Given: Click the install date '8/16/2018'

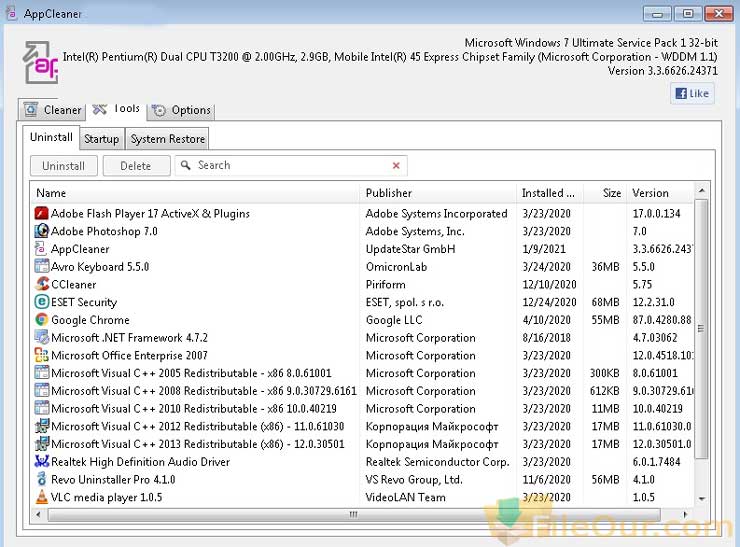Looking at the screenshot, I should 547,338.
